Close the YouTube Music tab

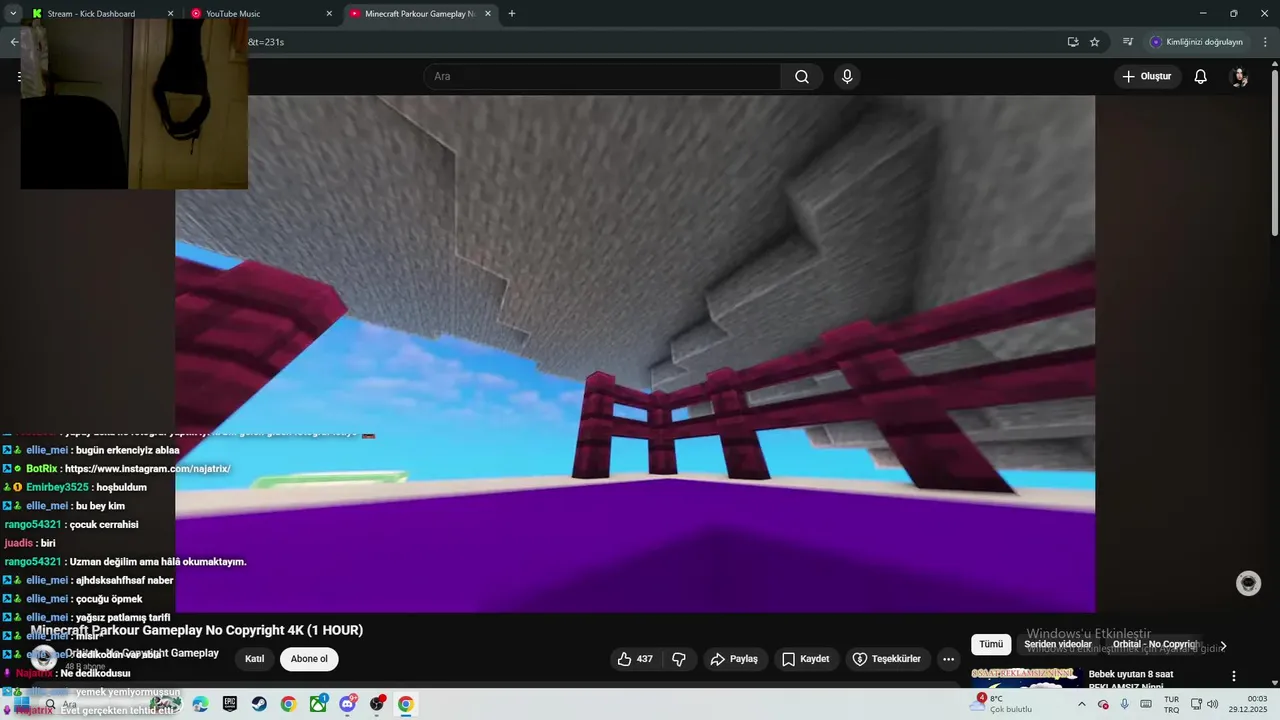(329, 14)
